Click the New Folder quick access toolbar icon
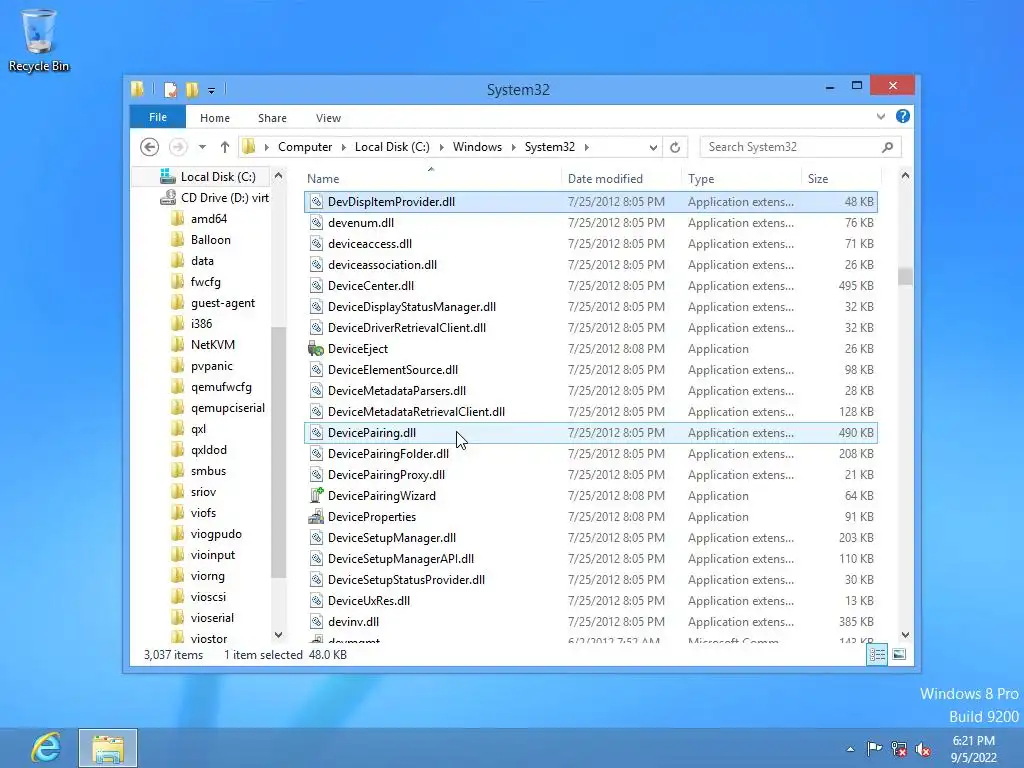The image size is (1024, 768). [x=192, y=89]
